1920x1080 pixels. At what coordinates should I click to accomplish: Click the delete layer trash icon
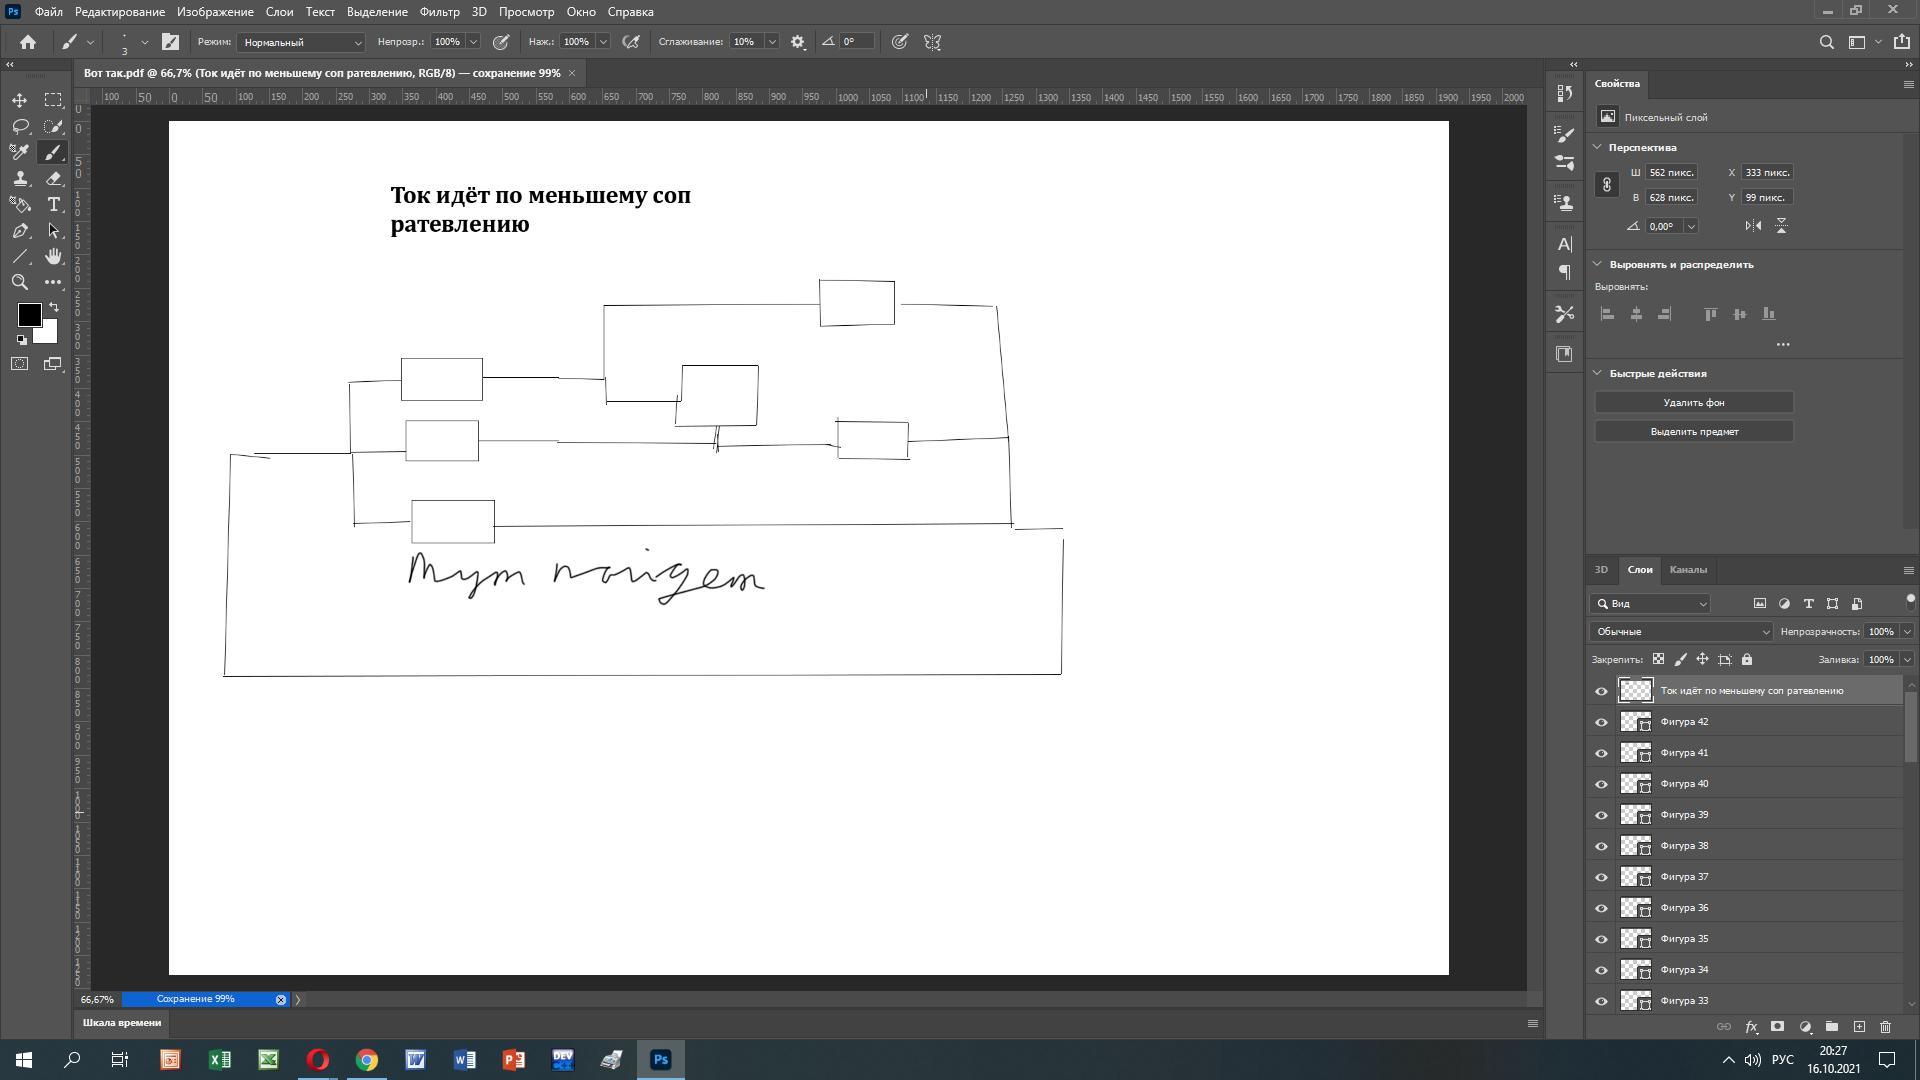(1885, 1027)
